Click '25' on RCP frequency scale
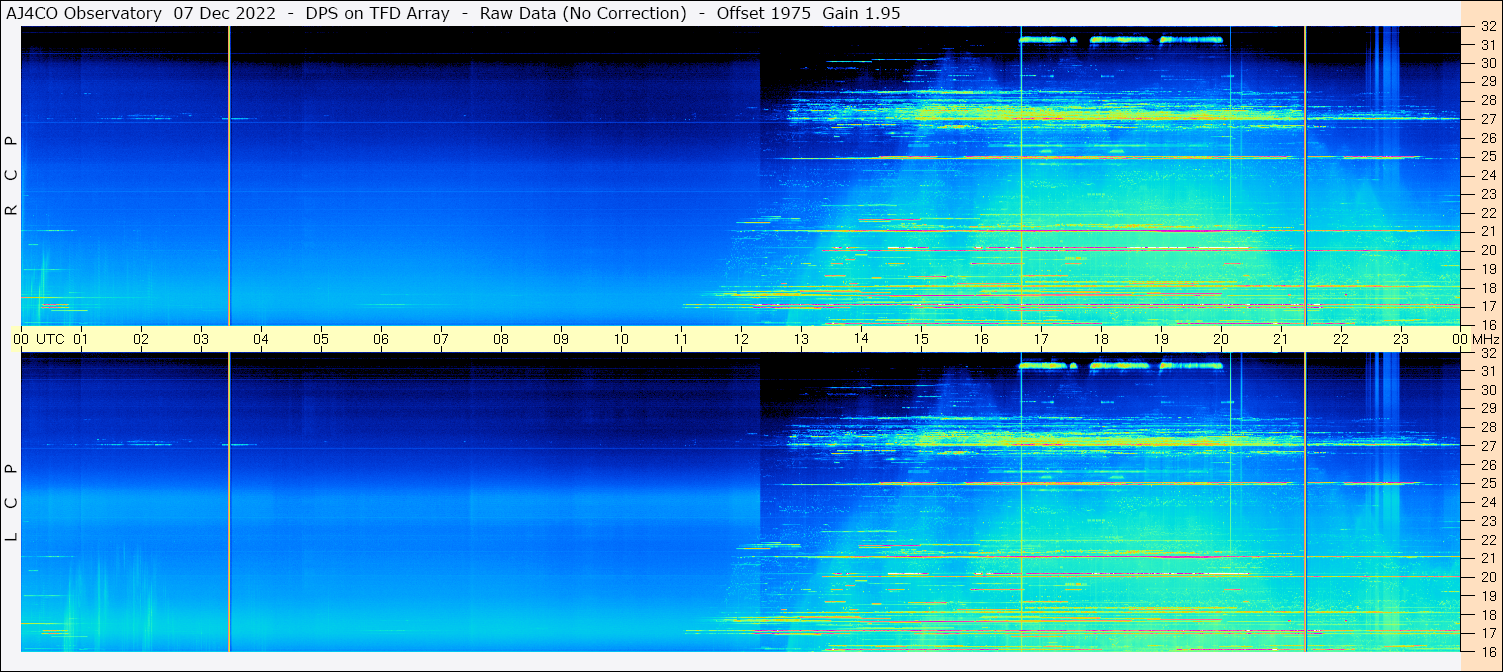Image resolution: width=1503 pixels, height=672 pixels. click(x=1488, y=157)
